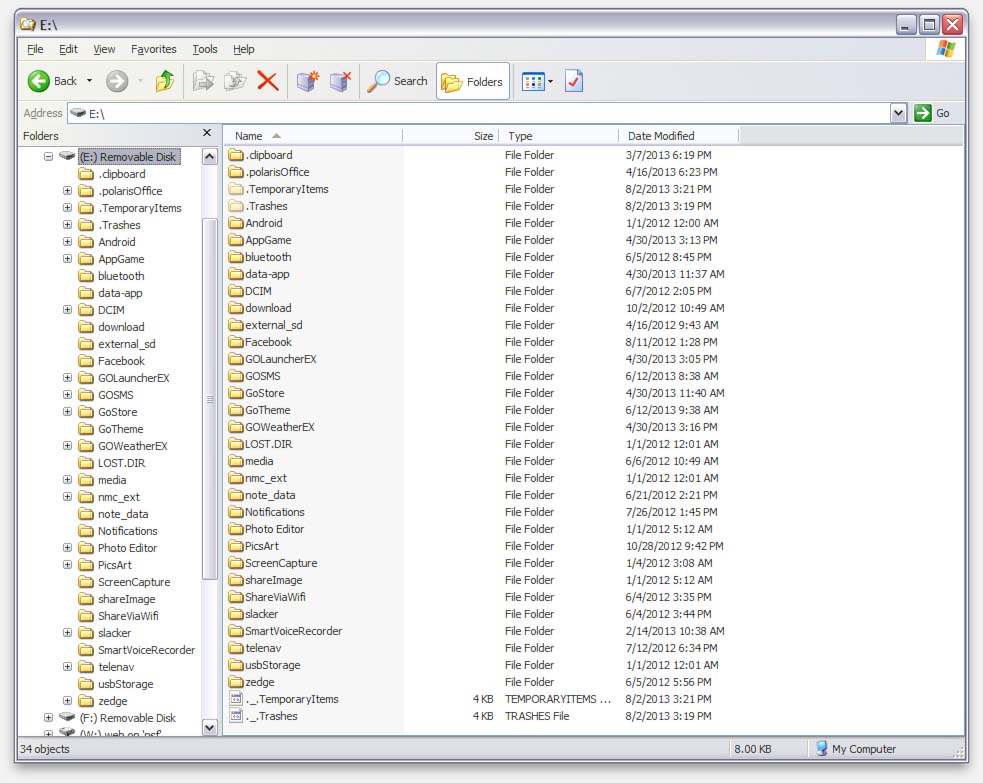This screenshot has width=983, height=783.
Task: Click the Map Network Drive icon
Action: pyautogui.click(x=308, y=81)
